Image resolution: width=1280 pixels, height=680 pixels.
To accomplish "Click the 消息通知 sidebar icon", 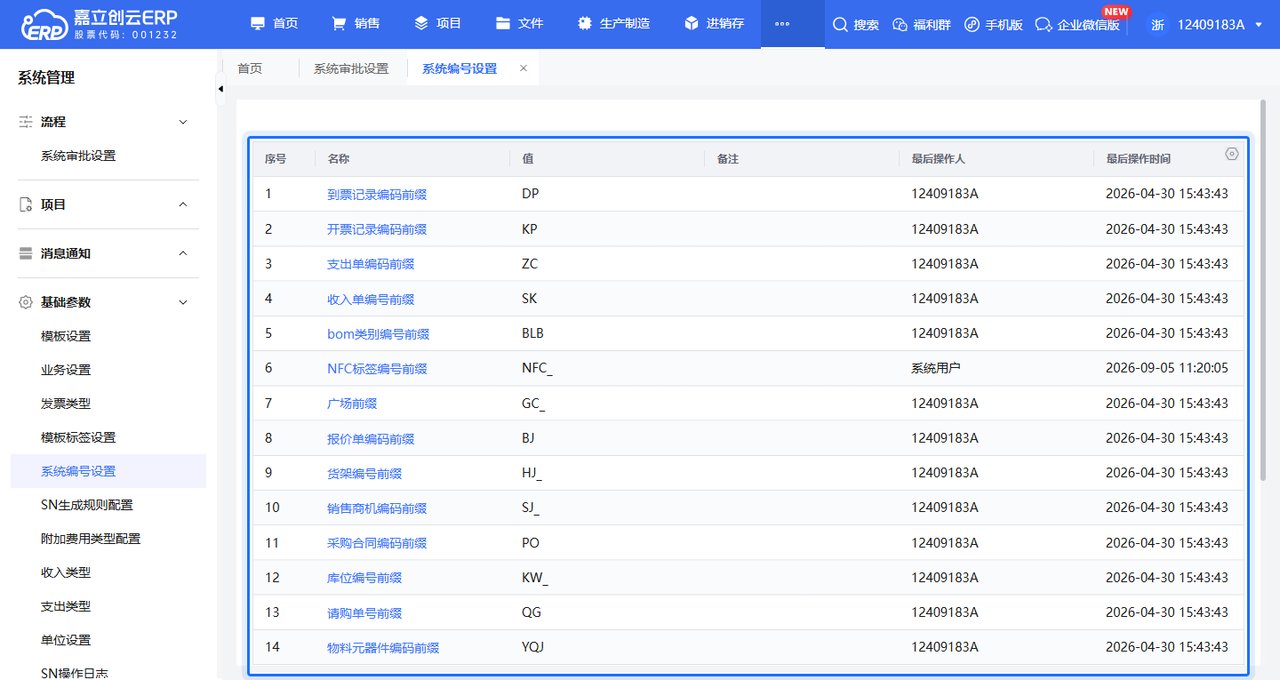I will (26, 253).
